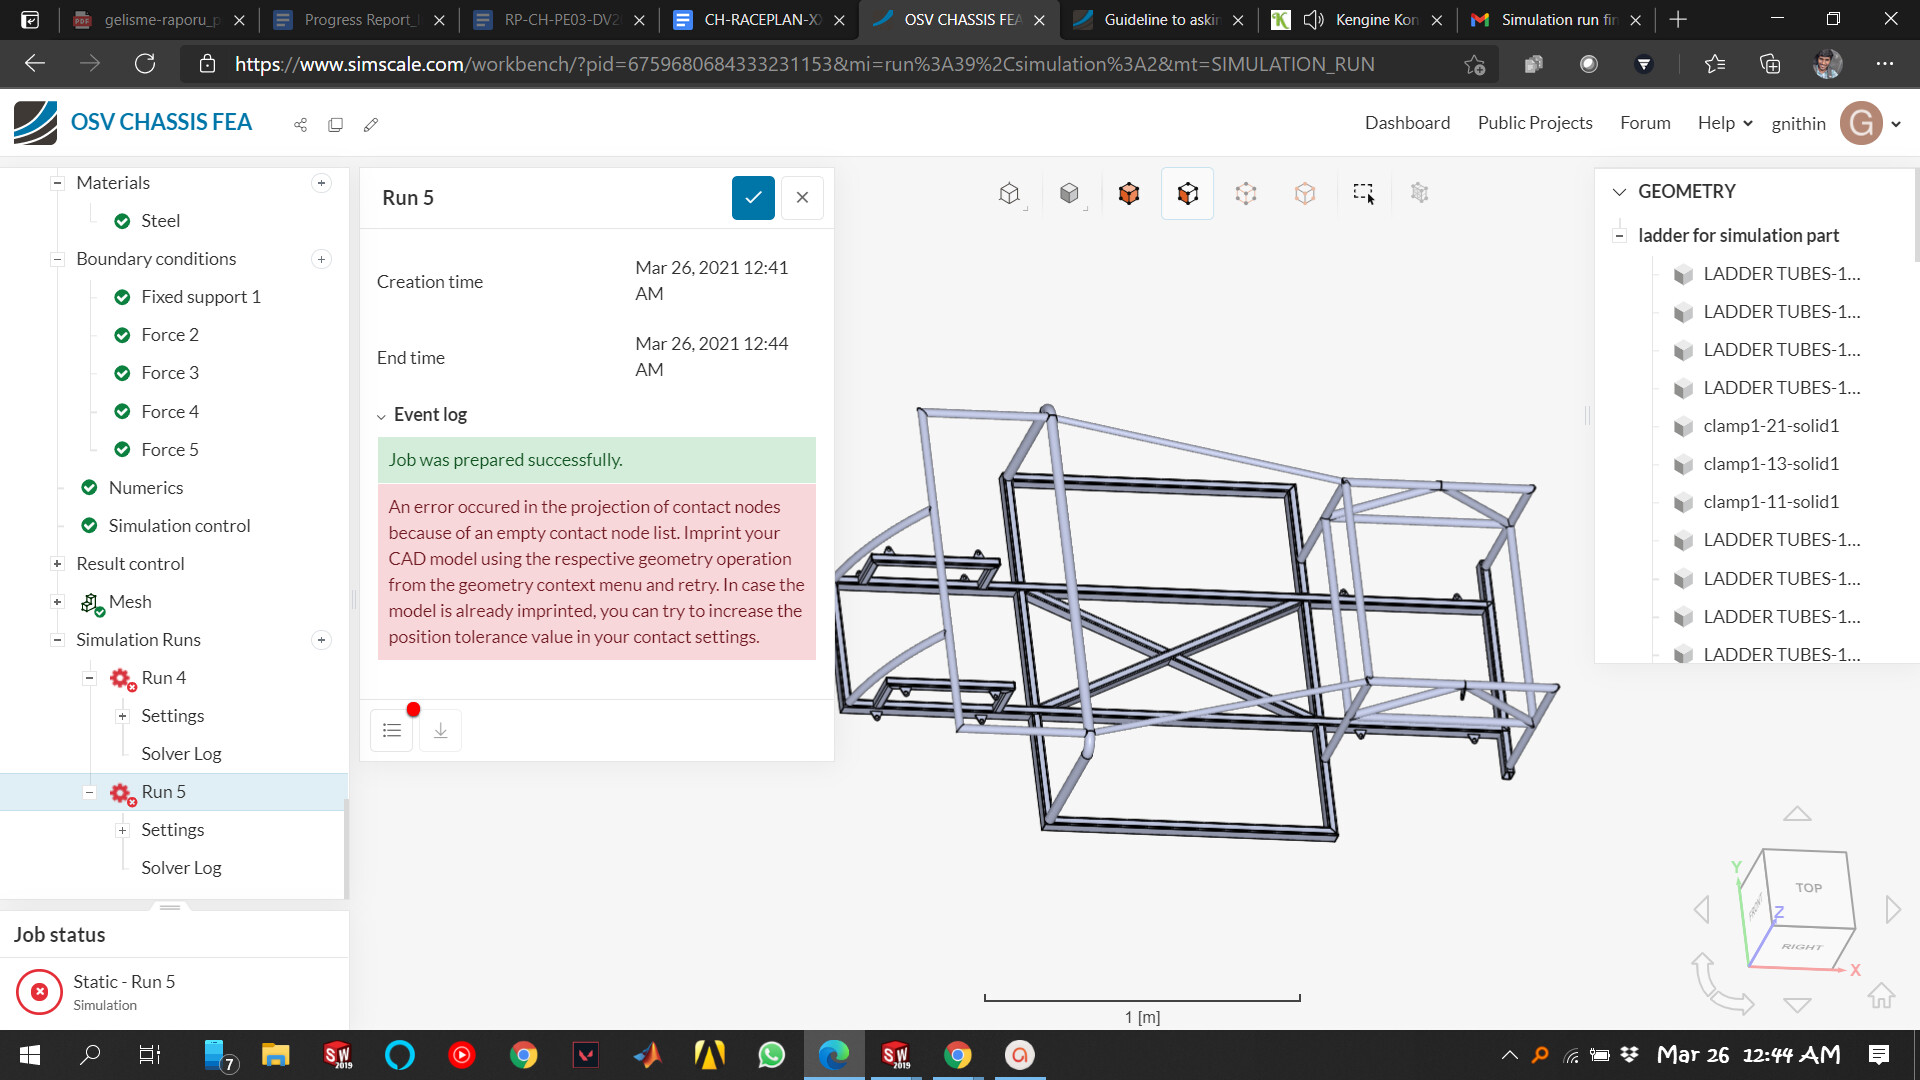Collapse the Event log section
This screenshot has height=1080, width=1920.
pyautogui.click(x=381, y=416)
